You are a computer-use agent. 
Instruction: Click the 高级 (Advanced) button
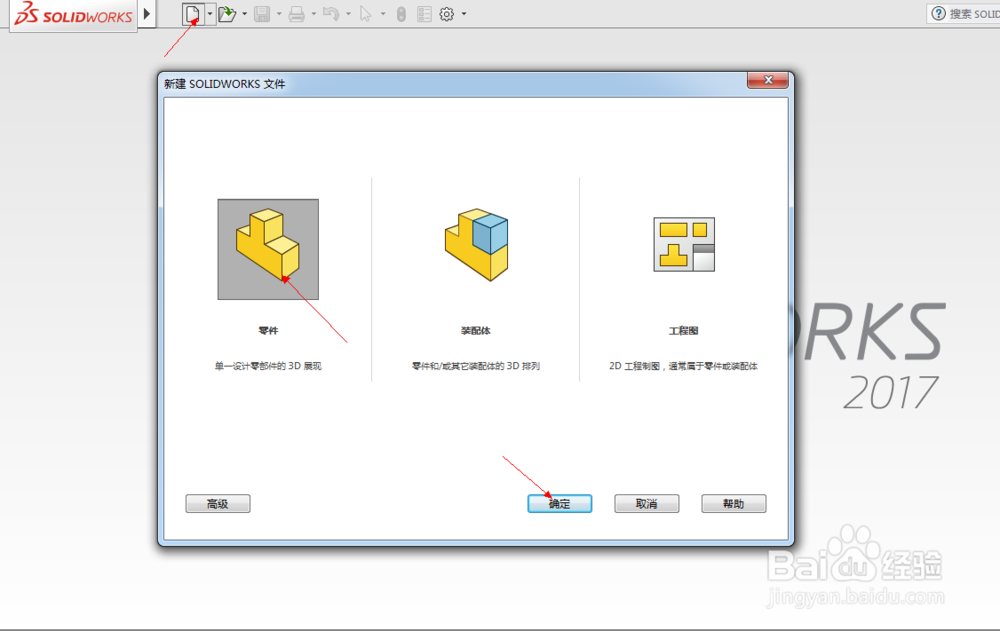(x=218, y=503)
